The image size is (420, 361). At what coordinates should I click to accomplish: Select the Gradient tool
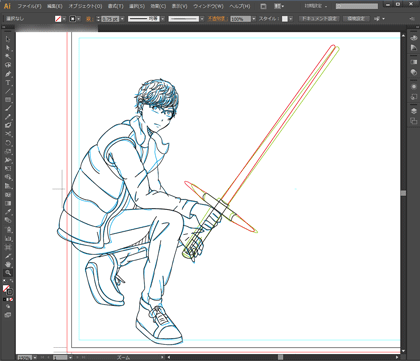click(x=8, y=203)
